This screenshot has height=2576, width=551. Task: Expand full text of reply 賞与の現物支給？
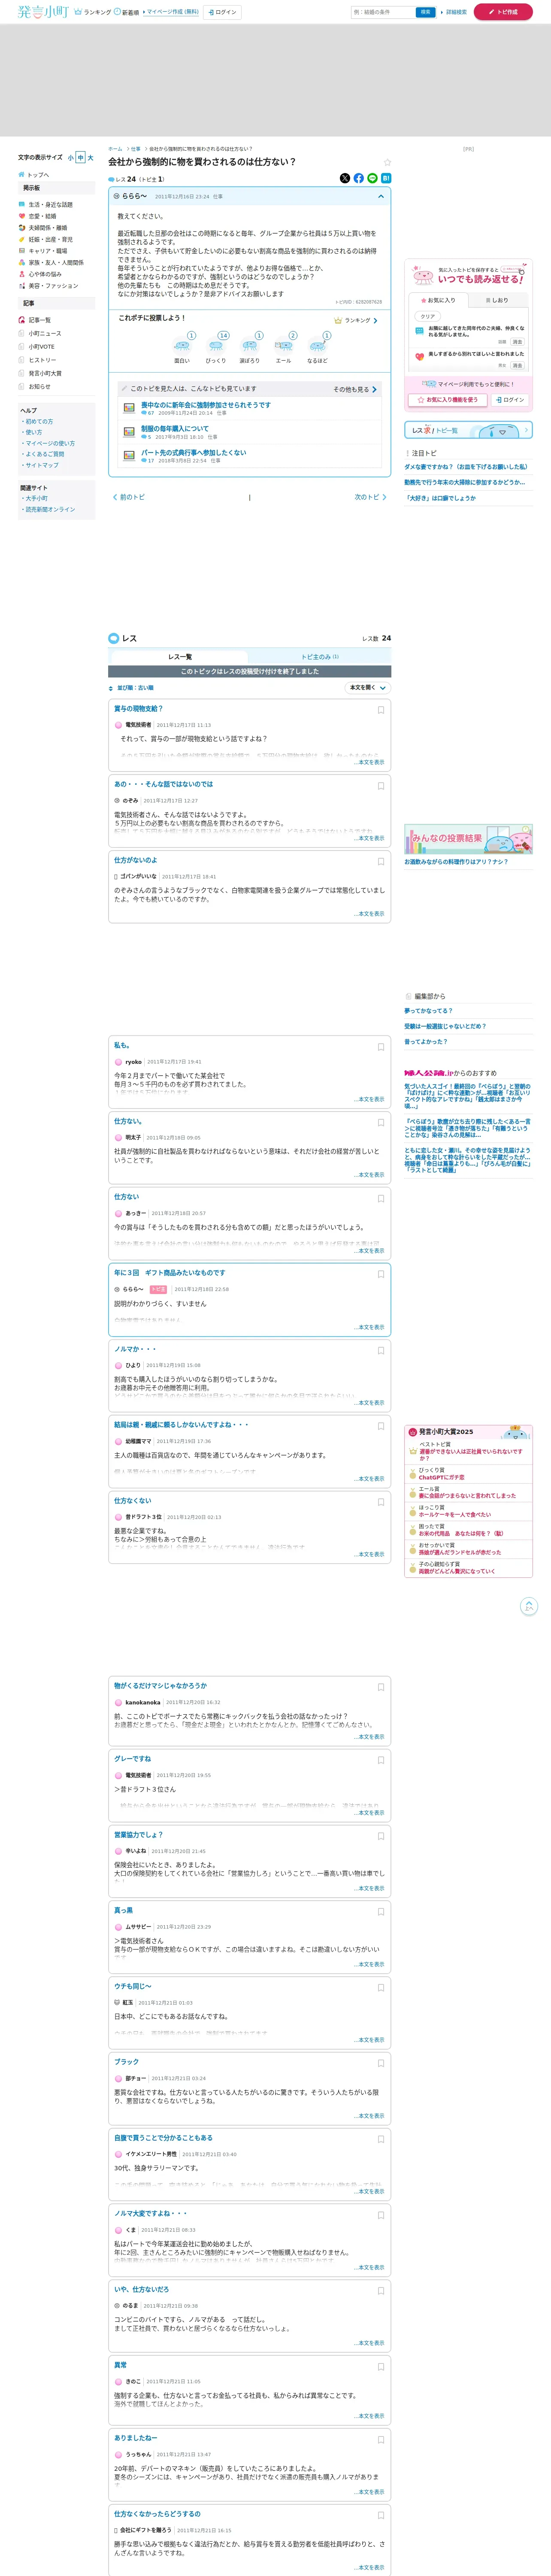[370, 762]
